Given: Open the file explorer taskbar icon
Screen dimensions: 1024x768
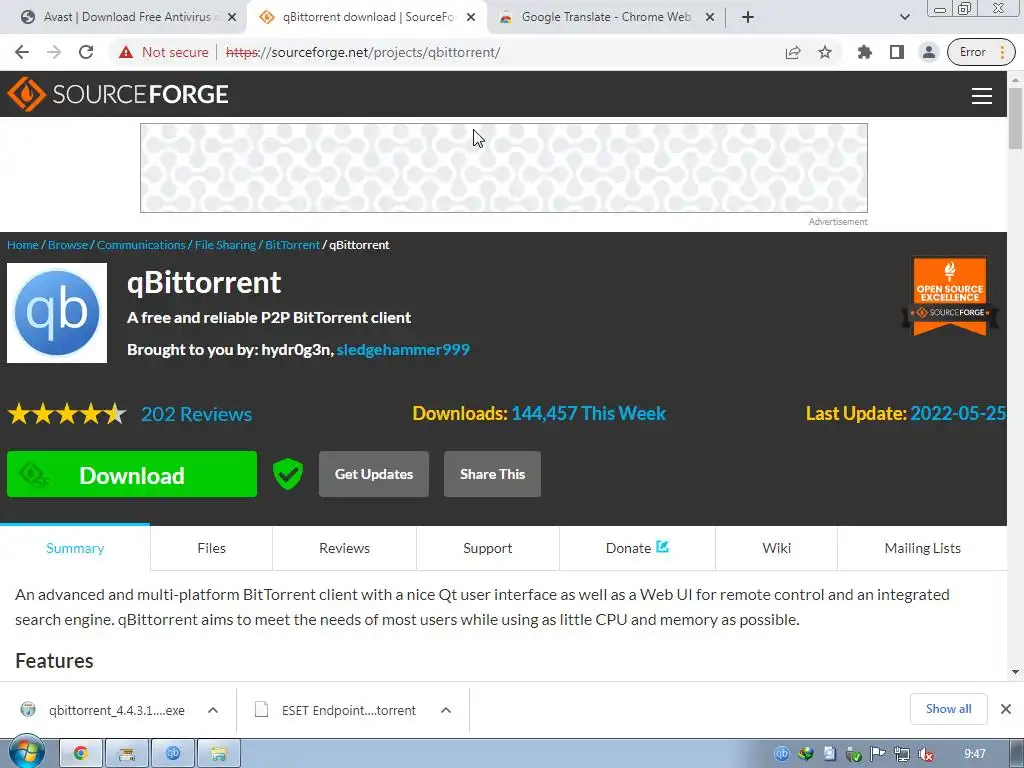Looking at the screenshot, I should [x=218, y=754].
